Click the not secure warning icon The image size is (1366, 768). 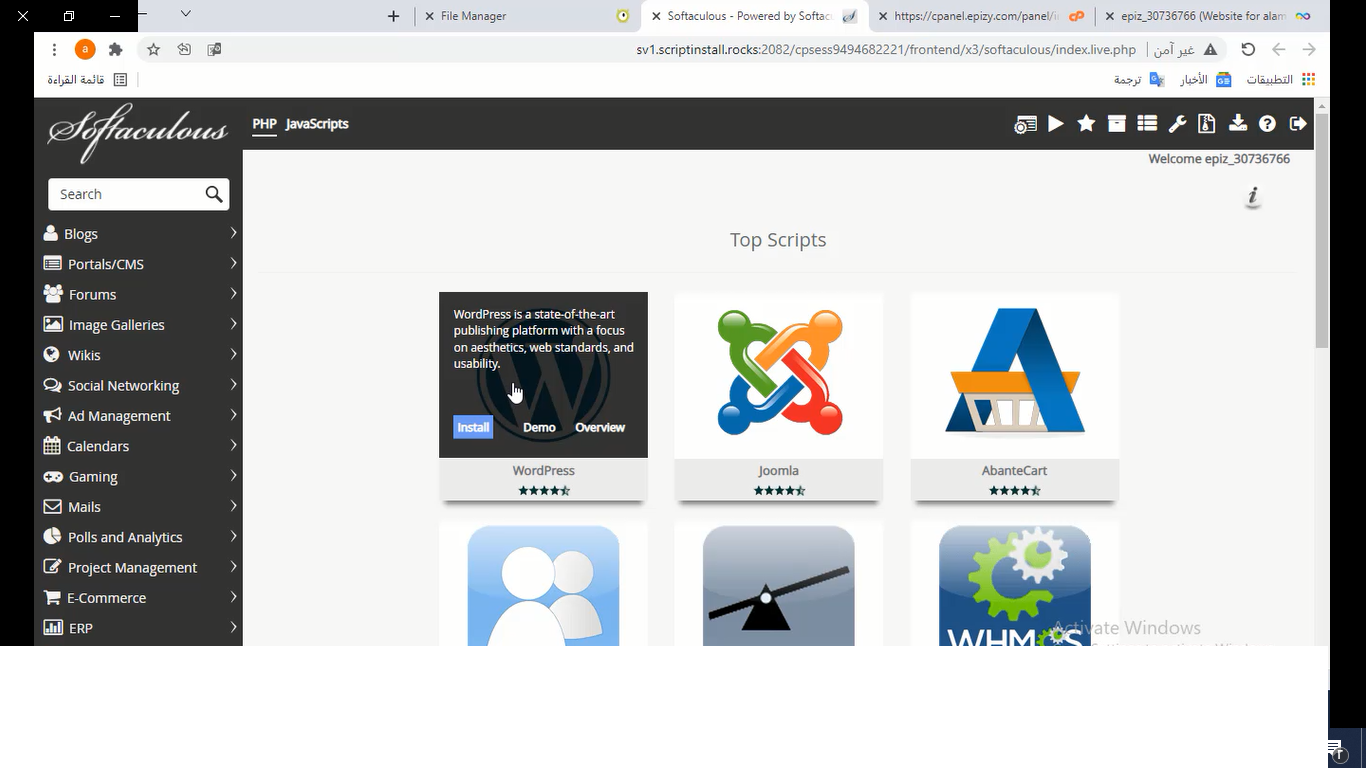(x=1210, y=49)
